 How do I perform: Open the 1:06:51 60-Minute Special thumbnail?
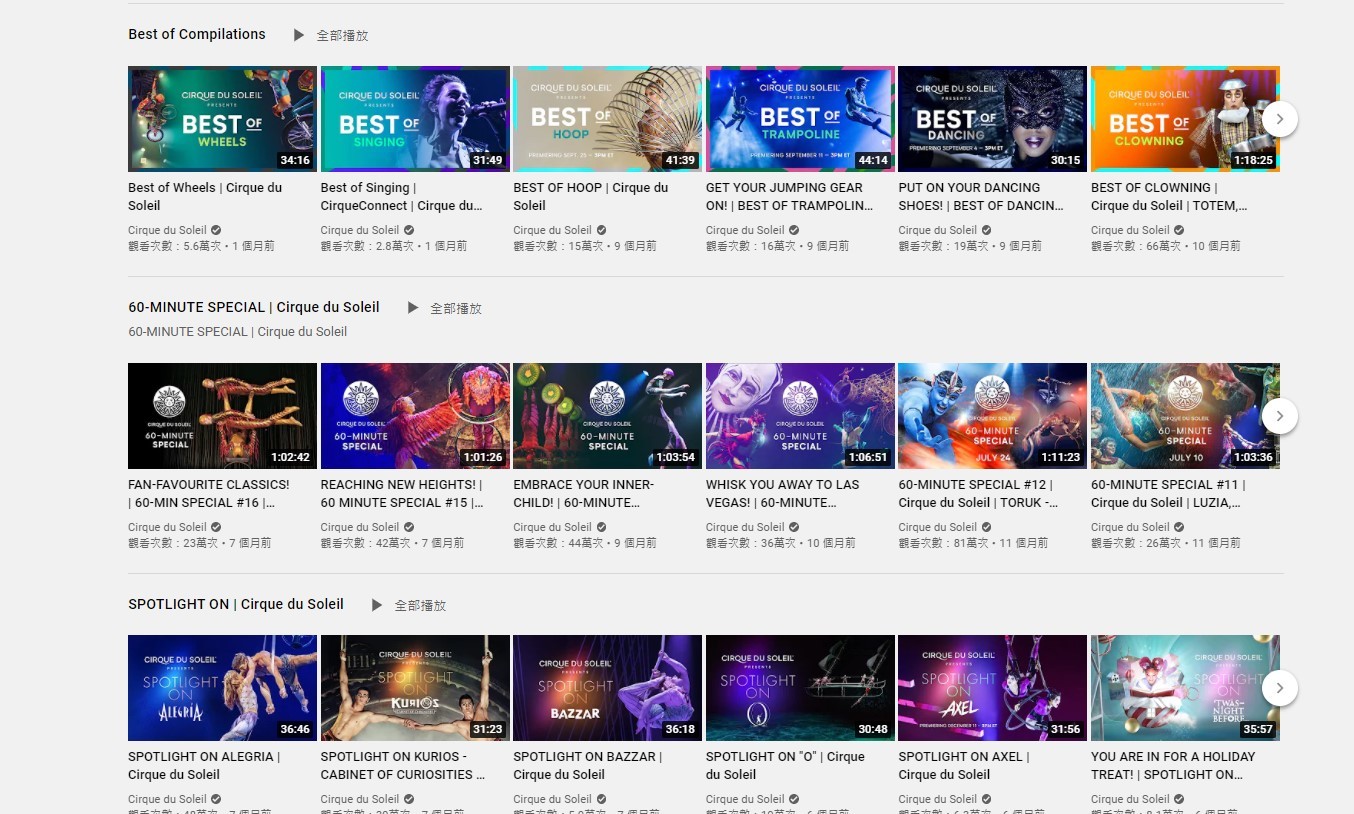800,416
